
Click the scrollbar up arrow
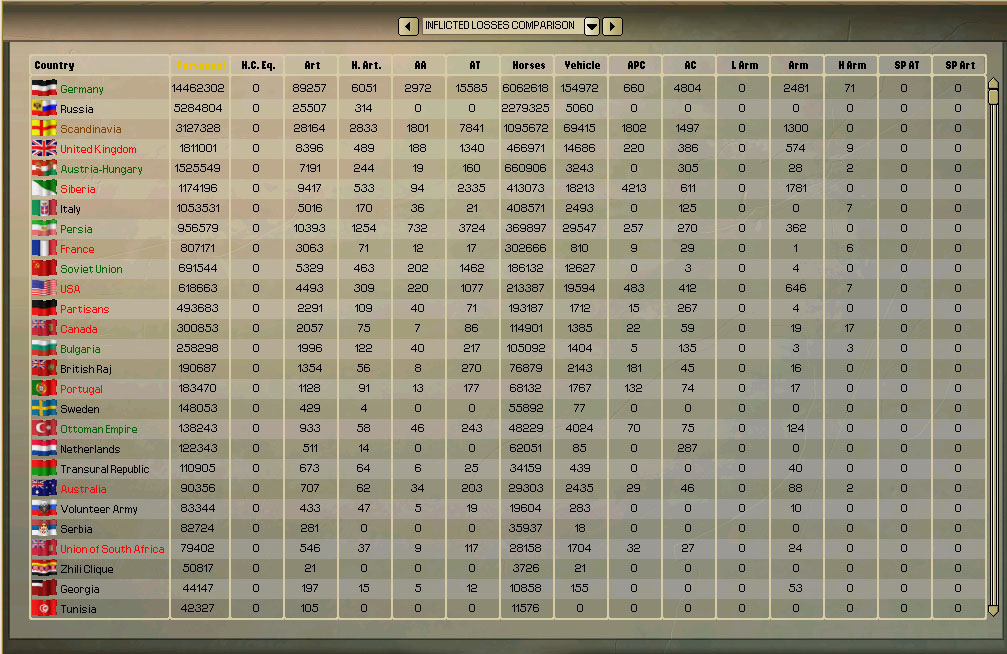coord(994,83)
